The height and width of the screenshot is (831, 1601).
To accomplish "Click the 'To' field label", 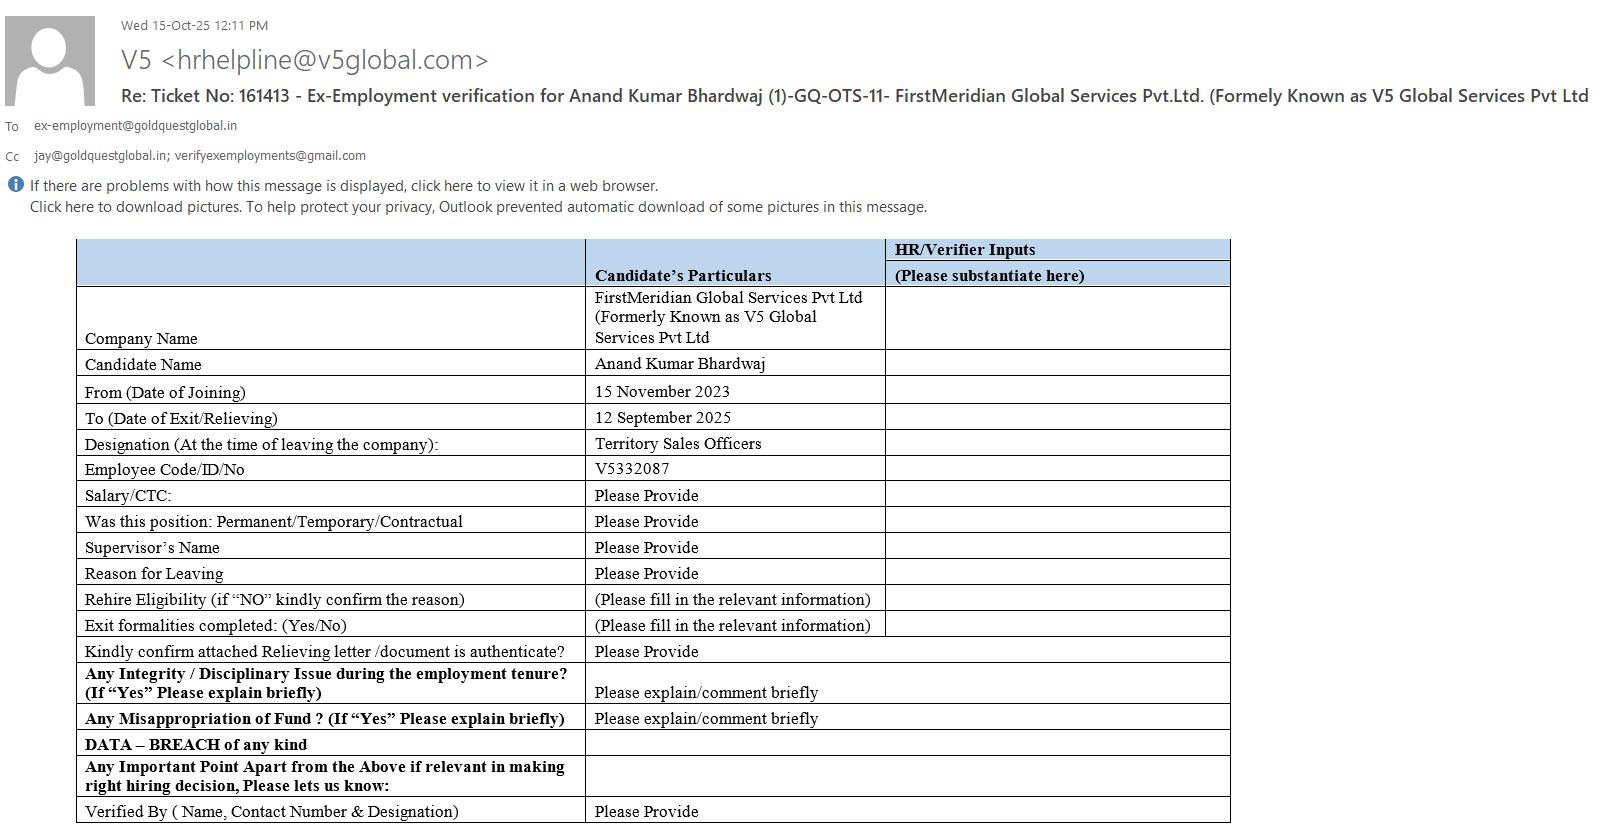I will pos(12,127).
